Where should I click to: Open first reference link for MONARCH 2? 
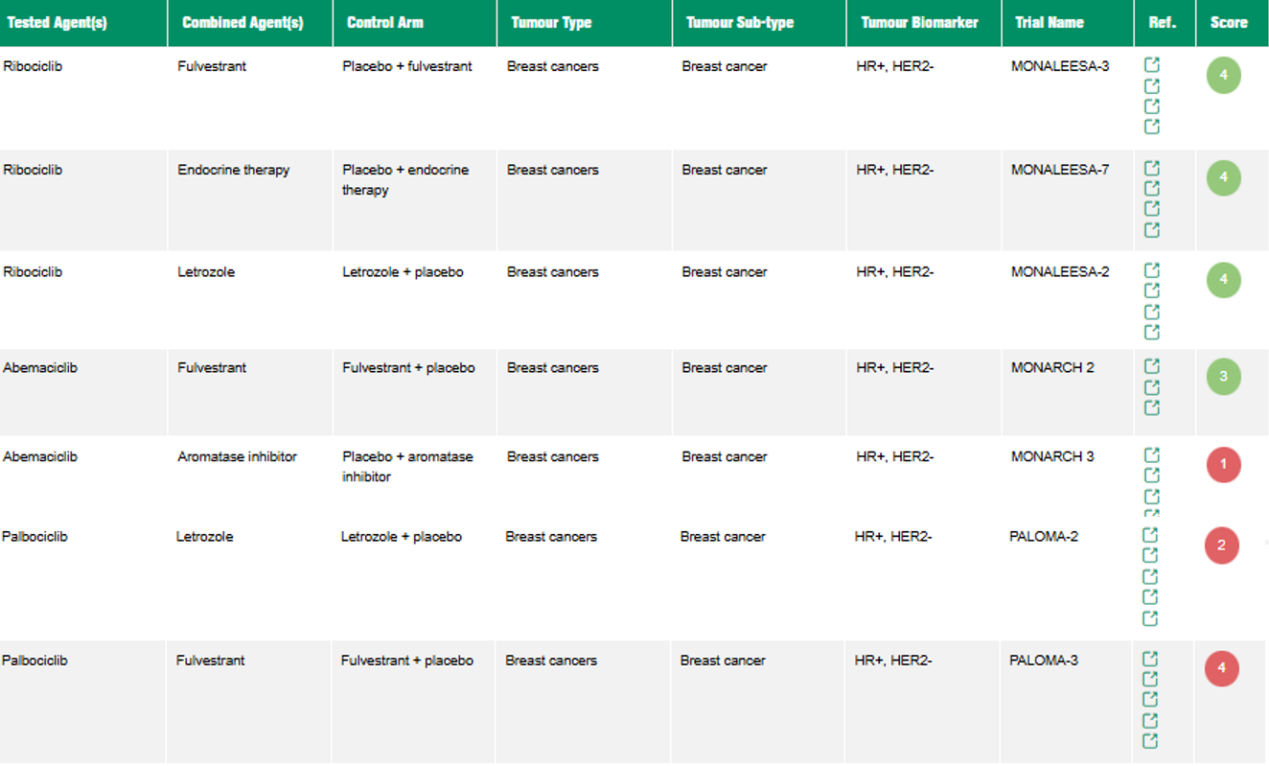[x=1152, y=366]
